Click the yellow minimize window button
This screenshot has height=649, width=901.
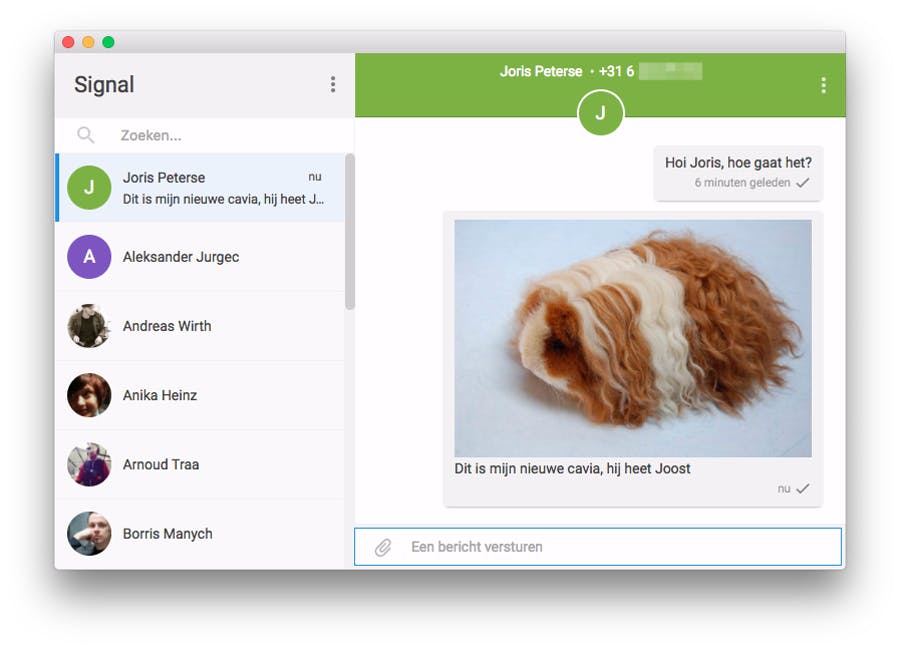coord(88,42)
